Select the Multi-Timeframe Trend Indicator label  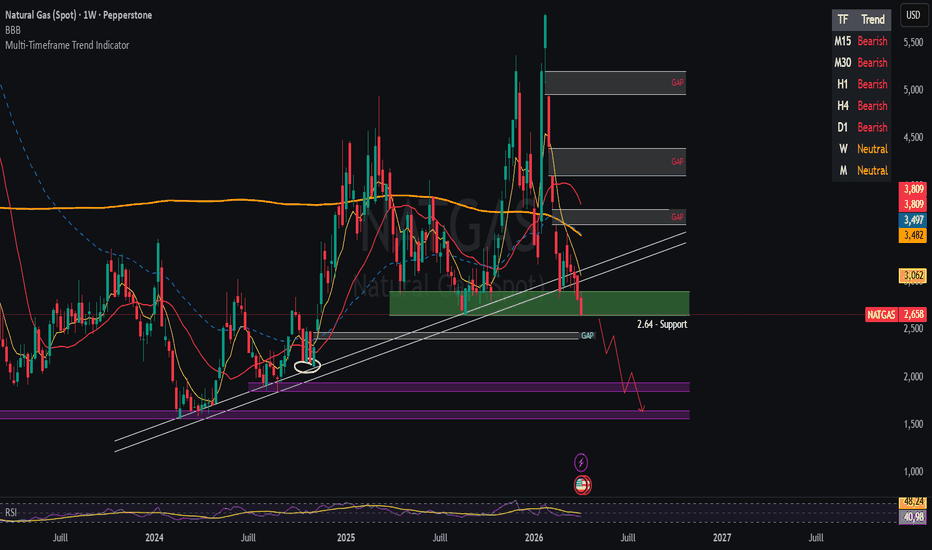(x=67, y=45)
